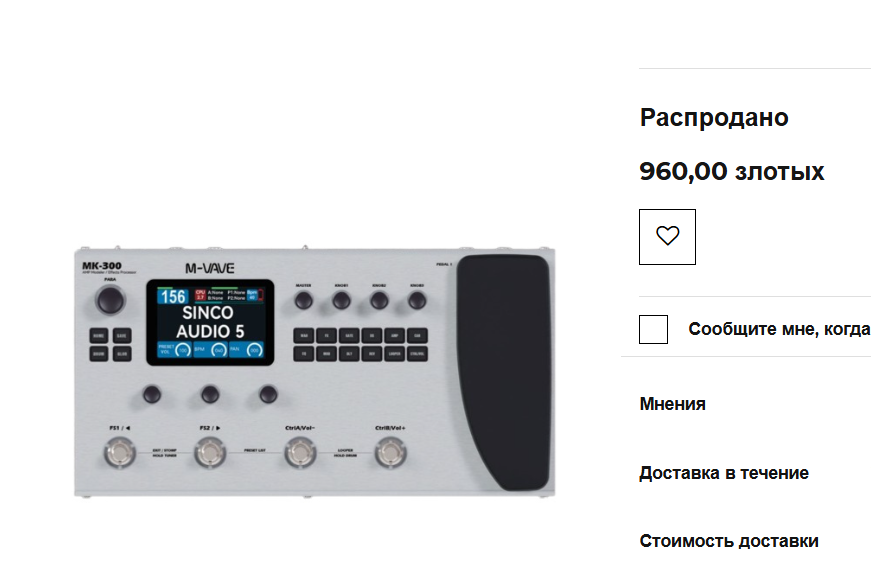Click the FS1 footswitch in the photo
Image resolution: width=871 pixels, height=575 pixels.
tap(119, 453)
